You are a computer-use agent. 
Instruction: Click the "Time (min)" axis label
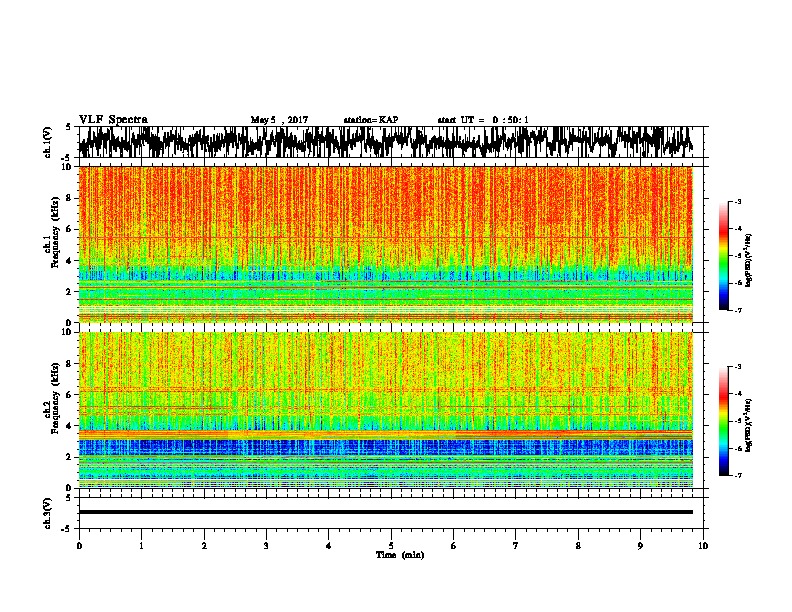coord(400,555)
